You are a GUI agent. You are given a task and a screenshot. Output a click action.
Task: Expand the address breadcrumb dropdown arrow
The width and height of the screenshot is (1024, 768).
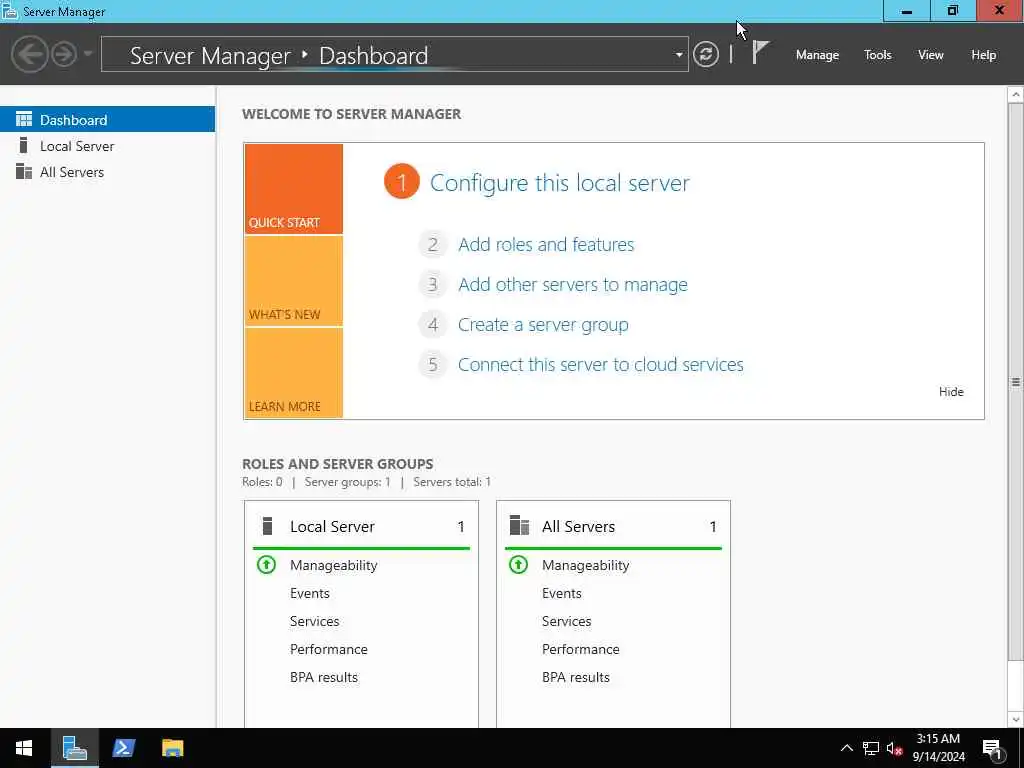(679, 55)
